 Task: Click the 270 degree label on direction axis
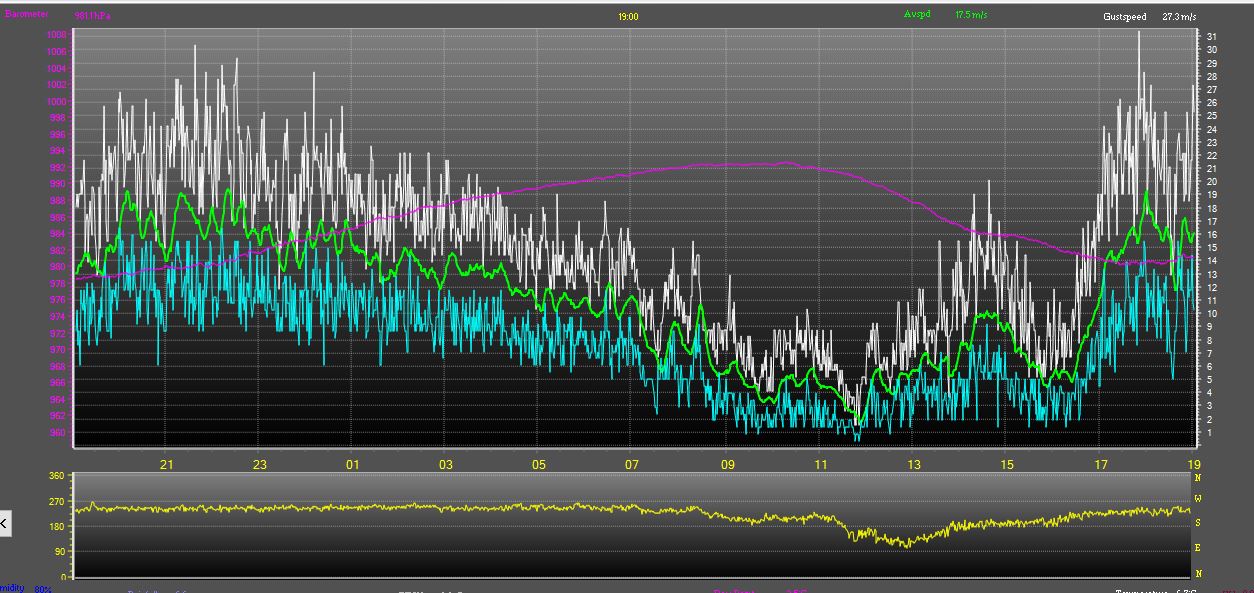click(x=55, y=502)
